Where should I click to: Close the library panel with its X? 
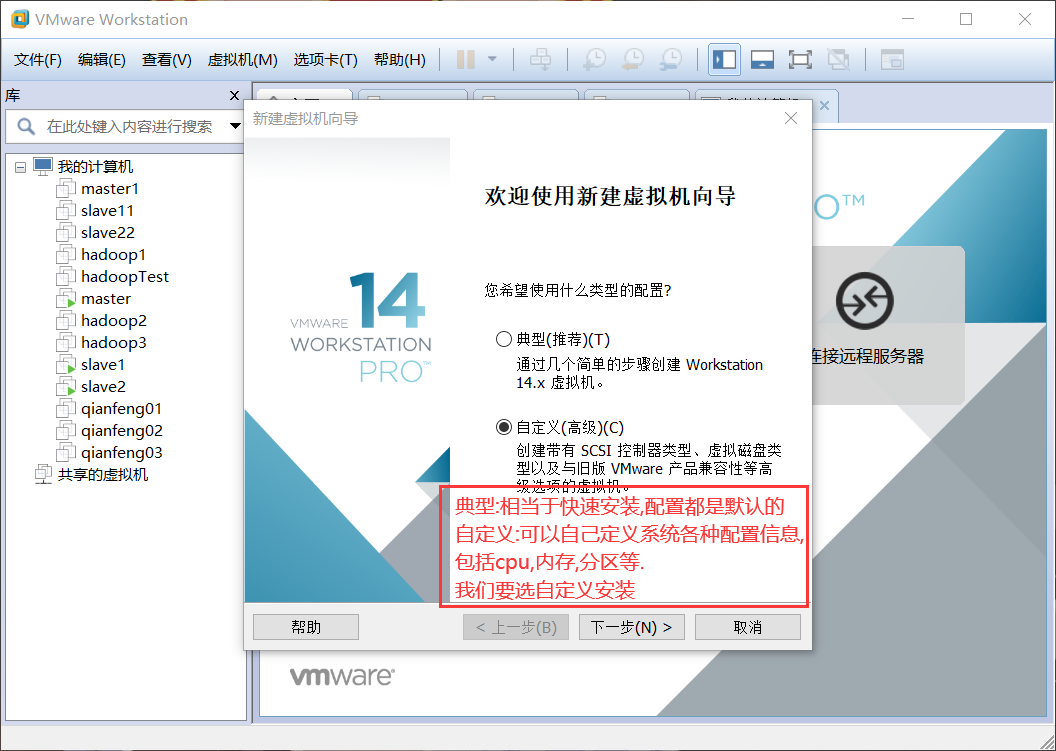point(234,96)
